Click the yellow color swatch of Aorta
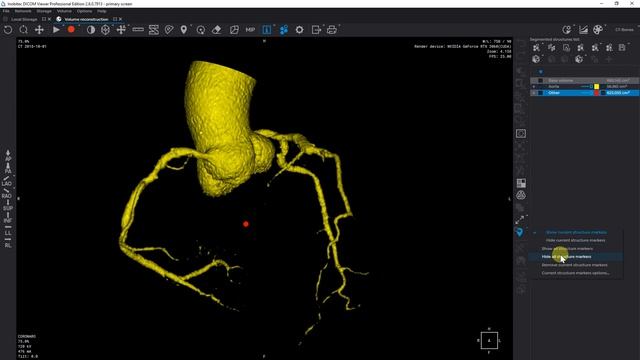Image resolution: width=640 pixels, height=360 pixels. (596, 87)
